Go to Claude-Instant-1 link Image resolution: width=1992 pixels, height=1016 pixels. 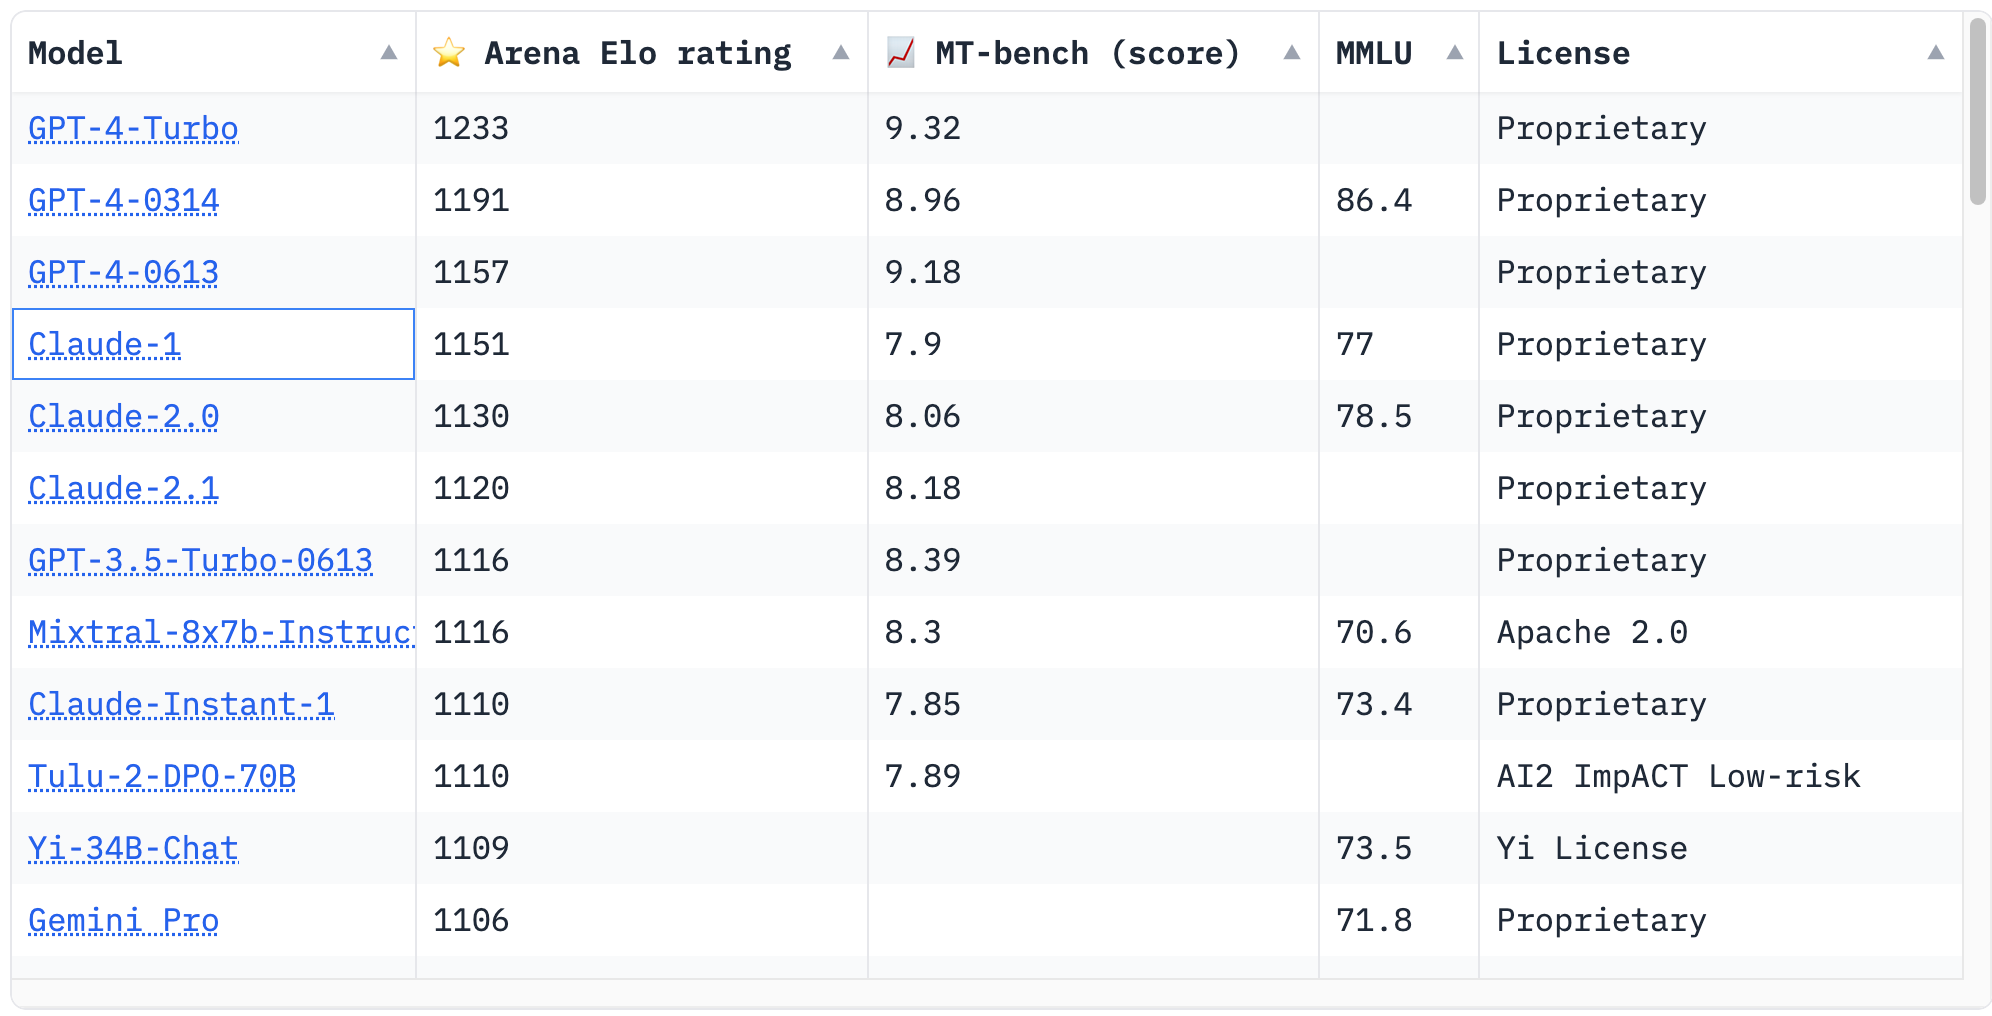pos(181,705)
